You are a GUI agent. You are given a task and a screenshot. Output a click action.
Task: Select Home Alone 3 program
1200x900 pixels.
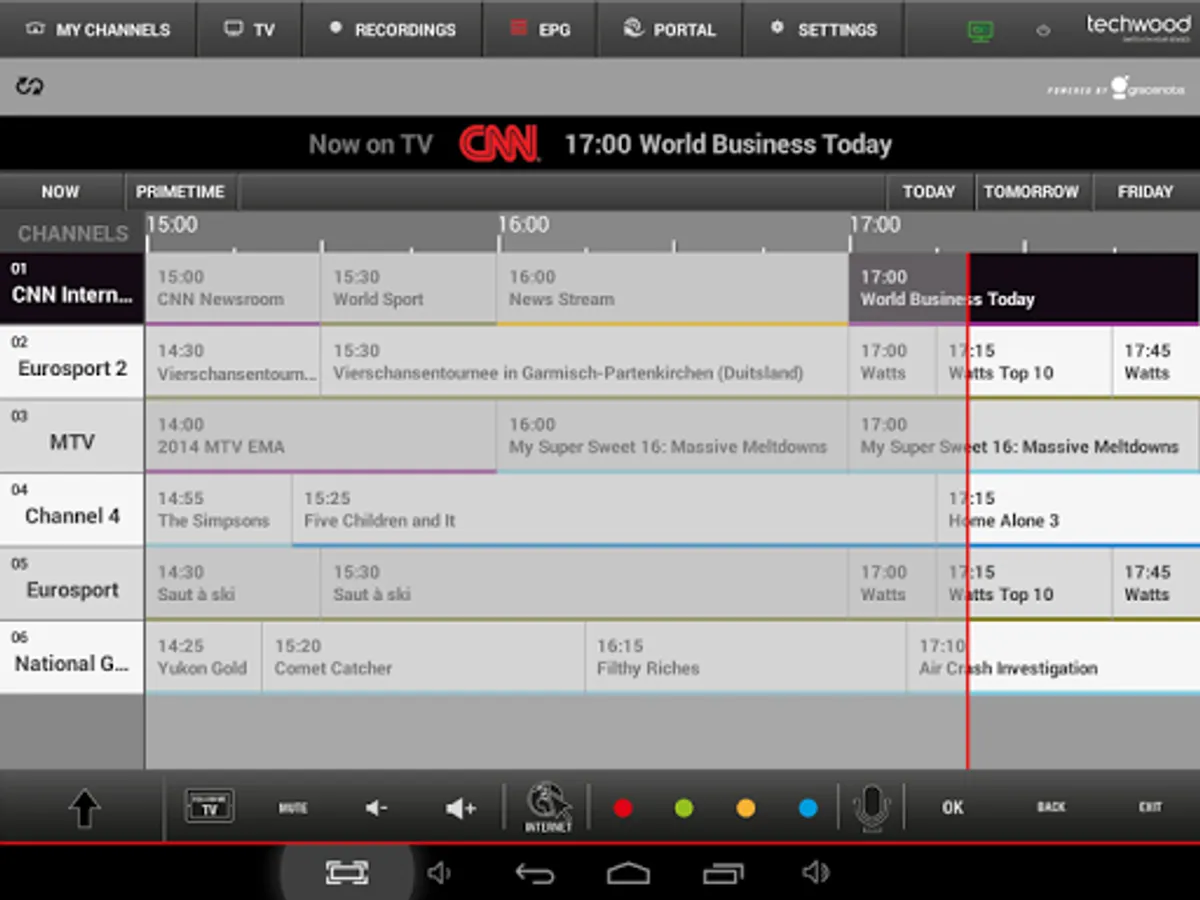click(1068, 510)
